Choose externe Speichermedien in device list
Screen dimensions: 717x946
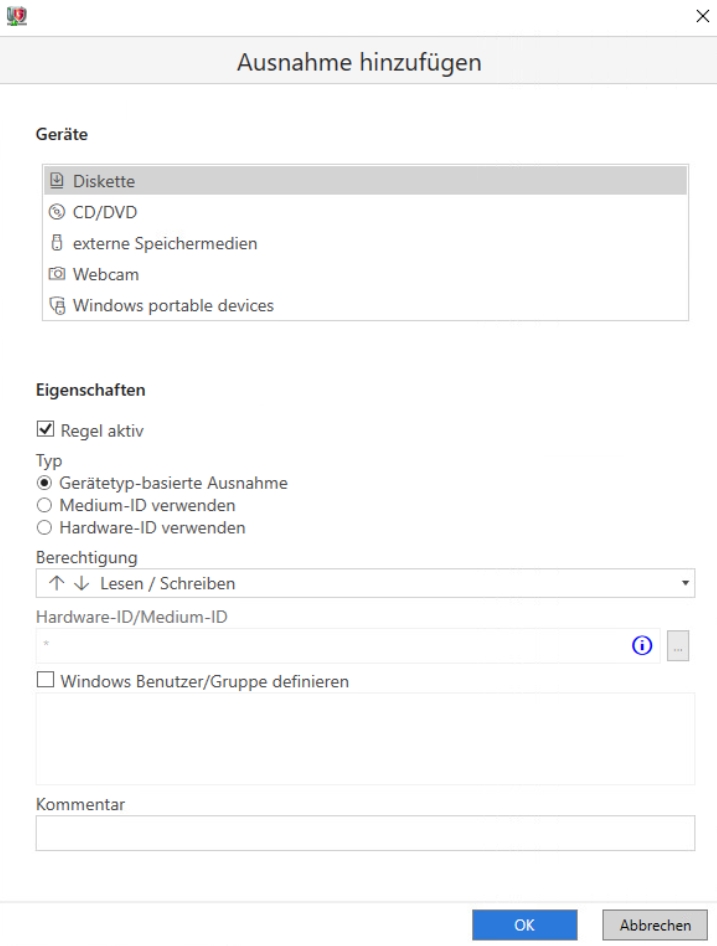[x=365, y=243]
